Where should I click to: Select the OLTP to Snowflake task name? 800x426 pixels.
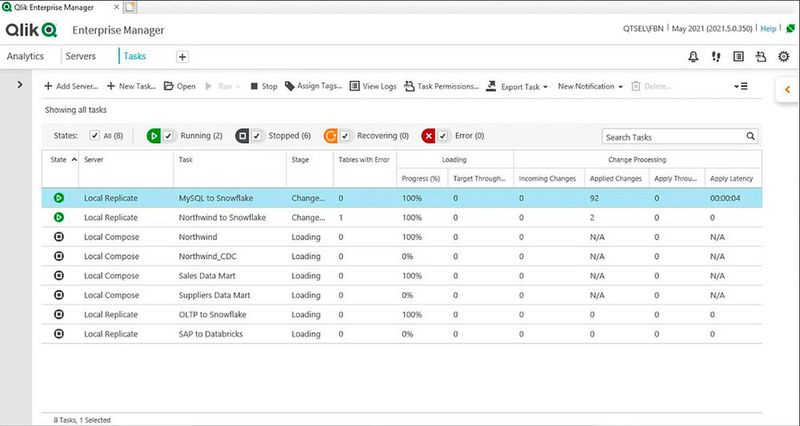[212, 314]
